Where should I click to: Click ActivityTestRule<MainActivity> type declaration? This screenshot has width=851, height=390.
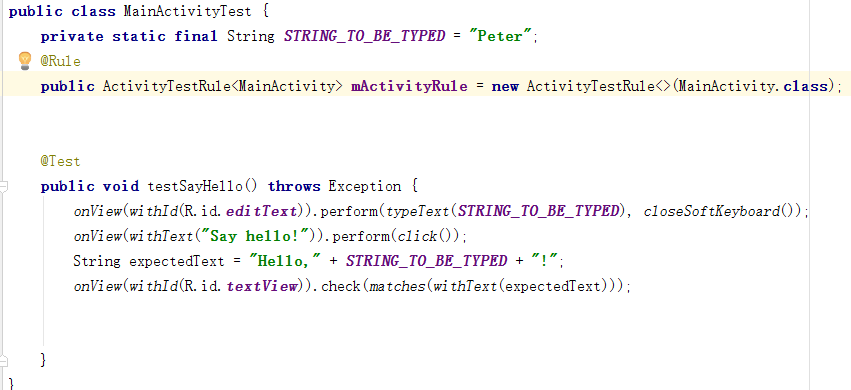pos(223,86)
